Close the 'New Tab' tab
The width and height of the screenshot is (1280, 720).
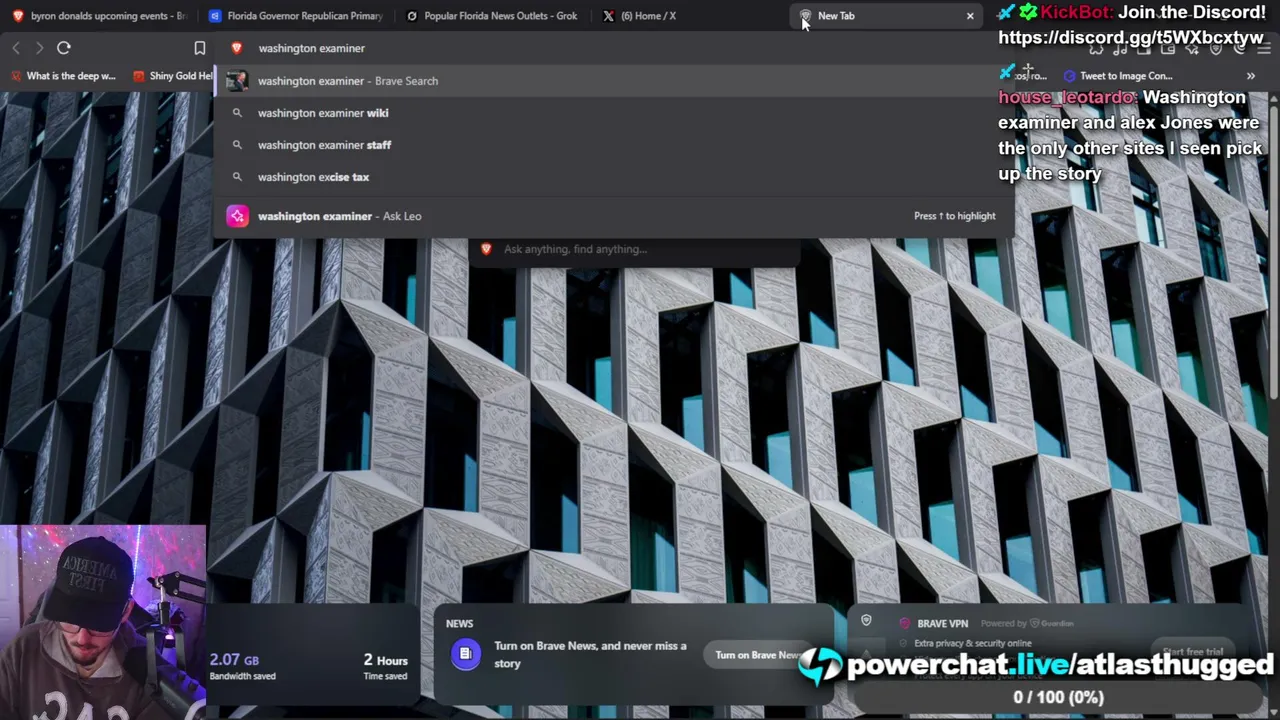click(970, 16)
